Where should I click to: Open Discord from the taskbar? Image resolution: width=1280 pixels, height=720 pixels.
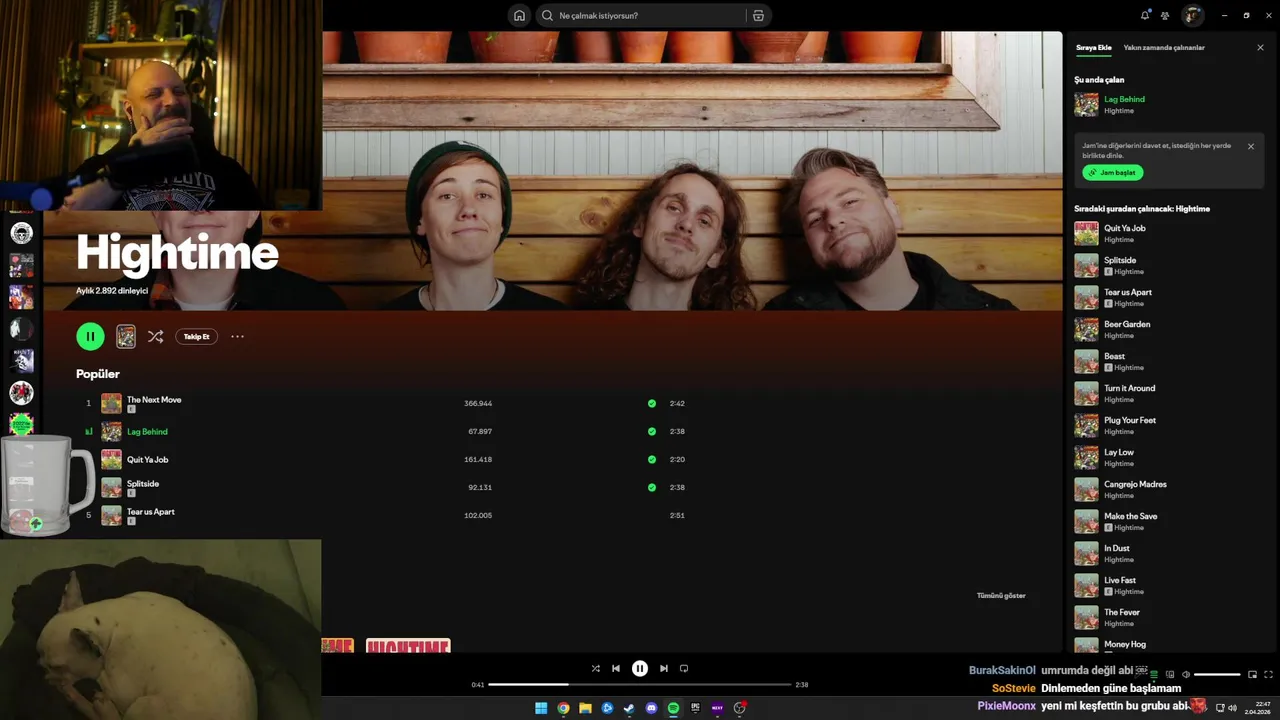coord(651,708)
